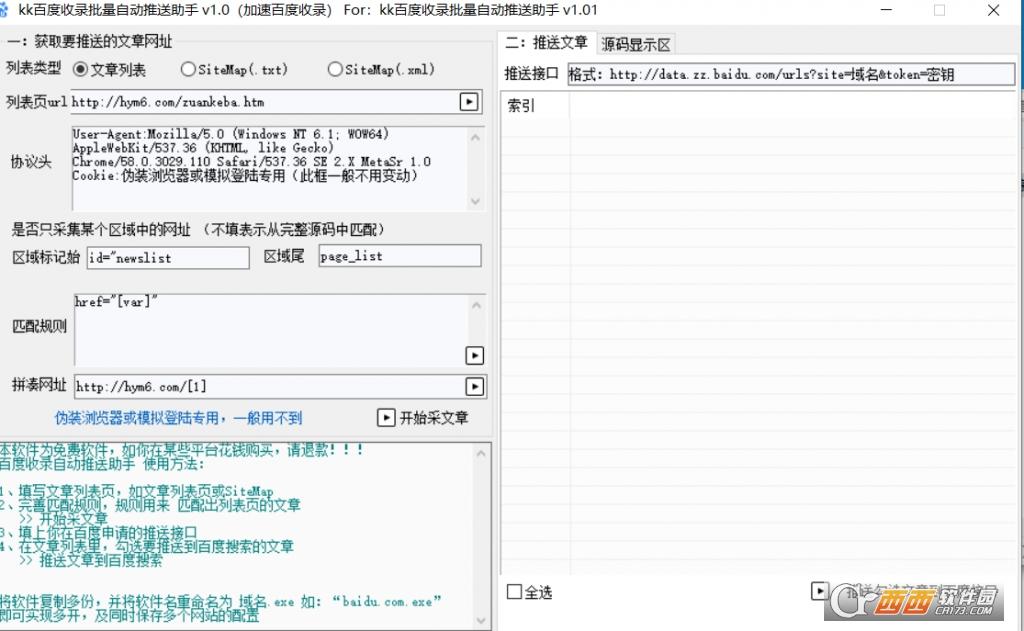Click inside the 匹配规则 text area
The height and width of the screenshot is (631, 1024).
pyautogui.click(x=270, y=330)
